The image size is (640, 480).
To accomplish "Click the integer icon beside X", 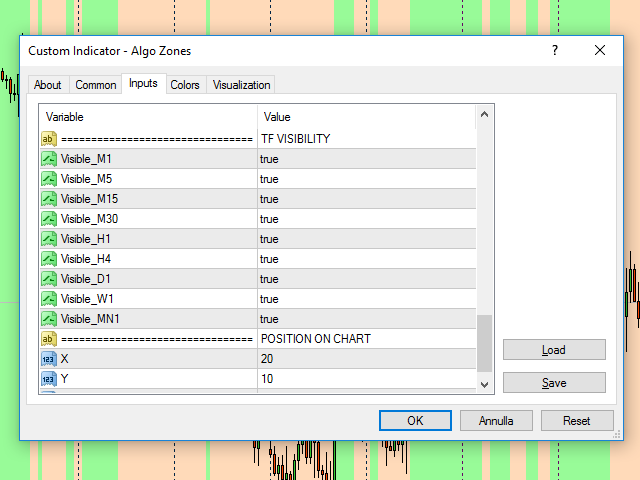I will point(48,359).
